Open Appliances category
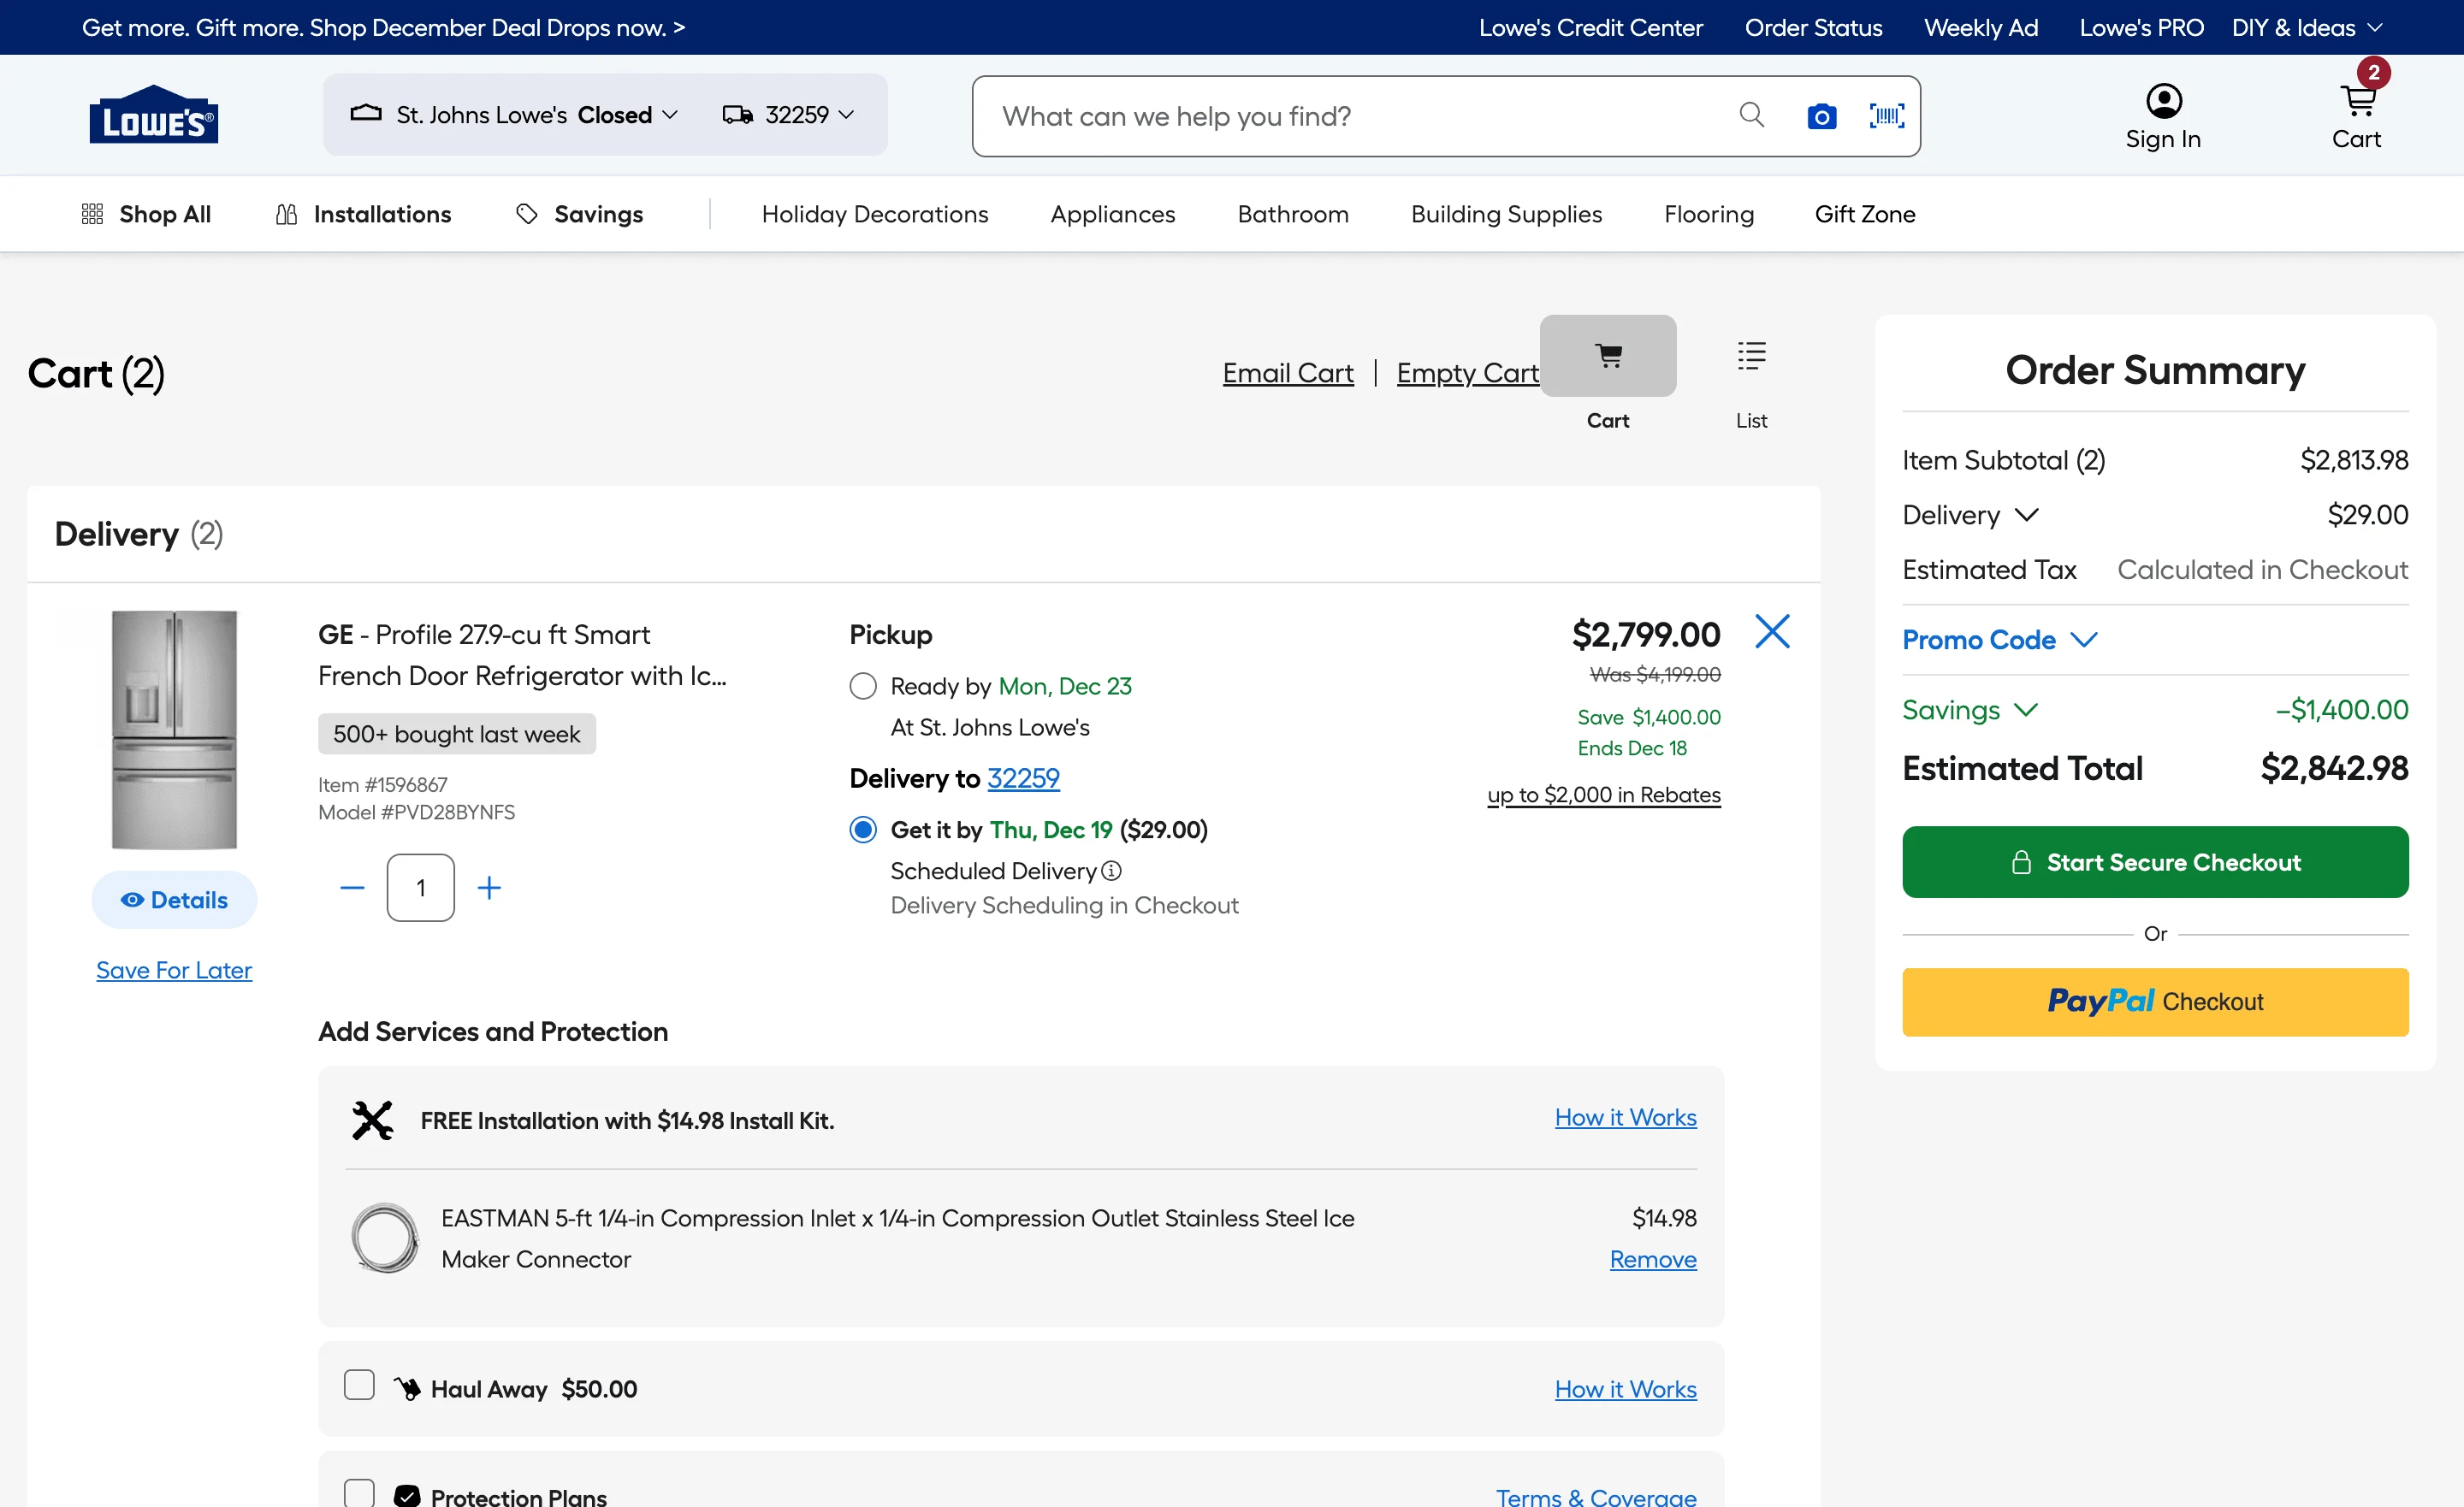This screenshot has height=1507, width=2464. [1112, 214]
